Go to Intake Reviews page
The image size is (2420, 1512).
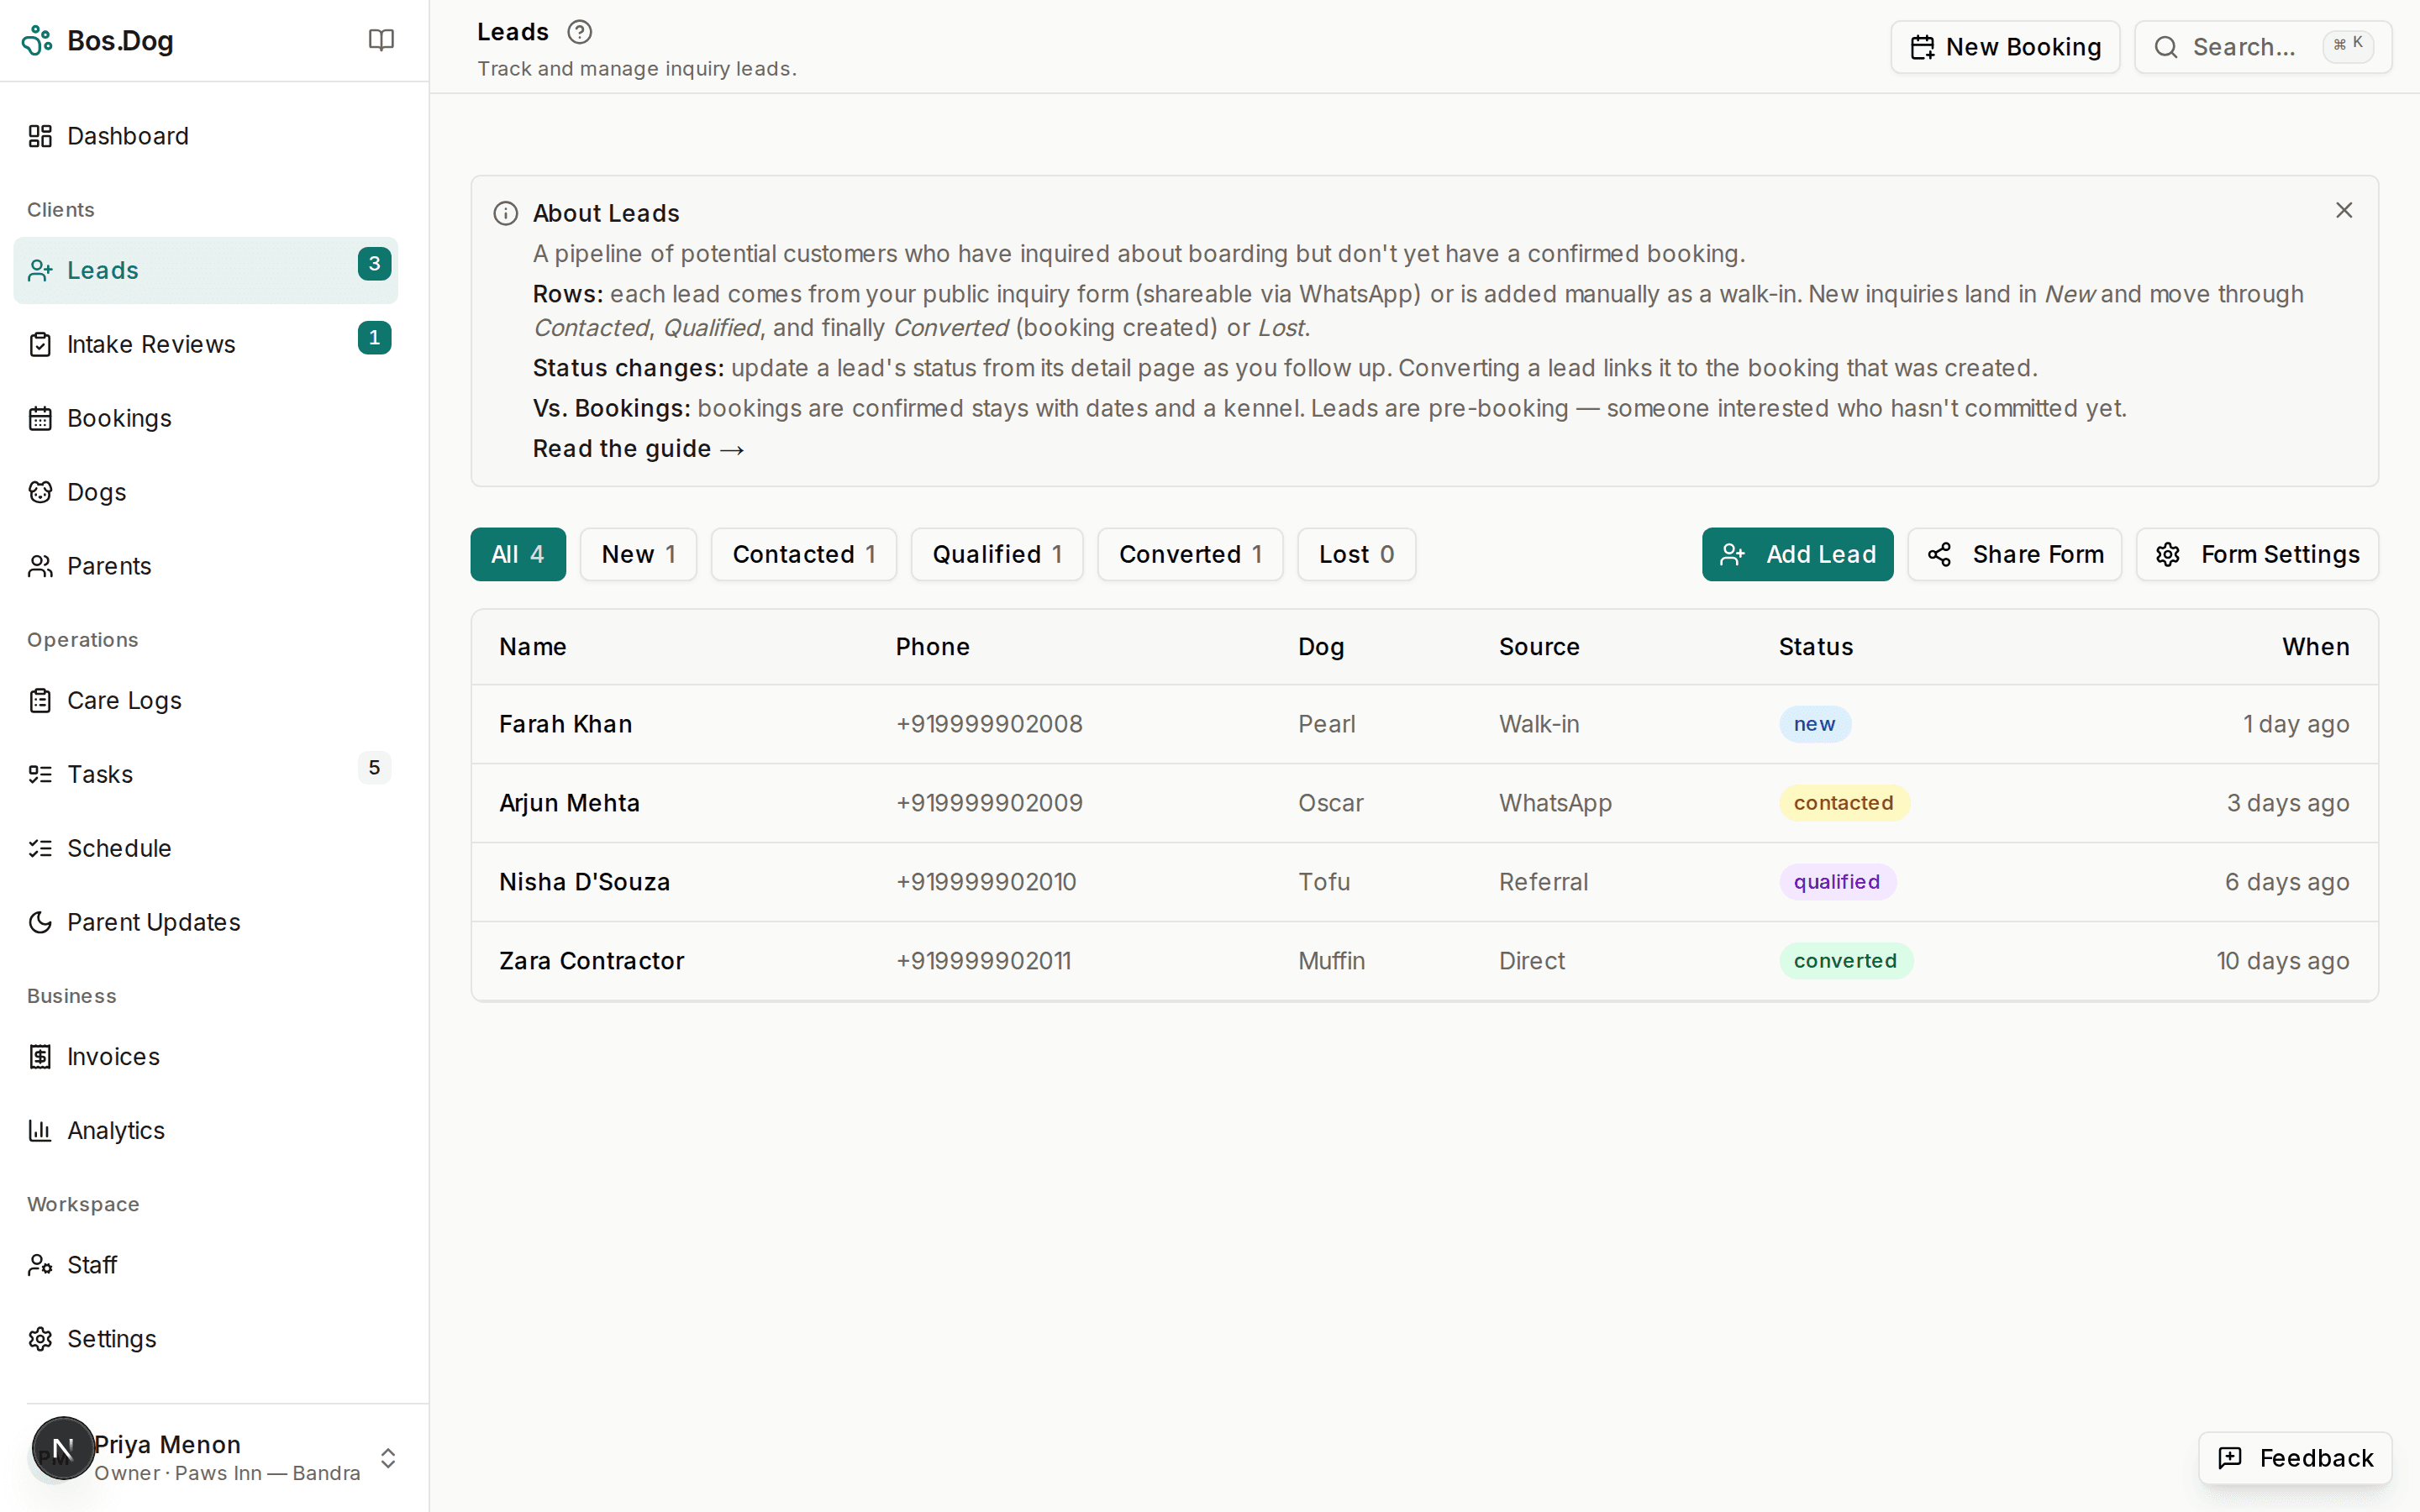point(206,344)
